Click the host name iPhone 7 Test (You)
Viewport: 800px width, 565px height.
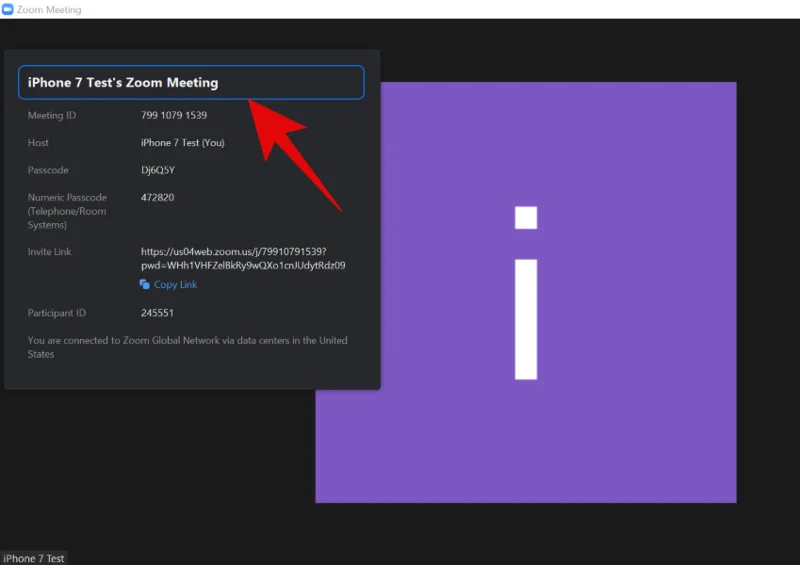(x=183, y=143)
